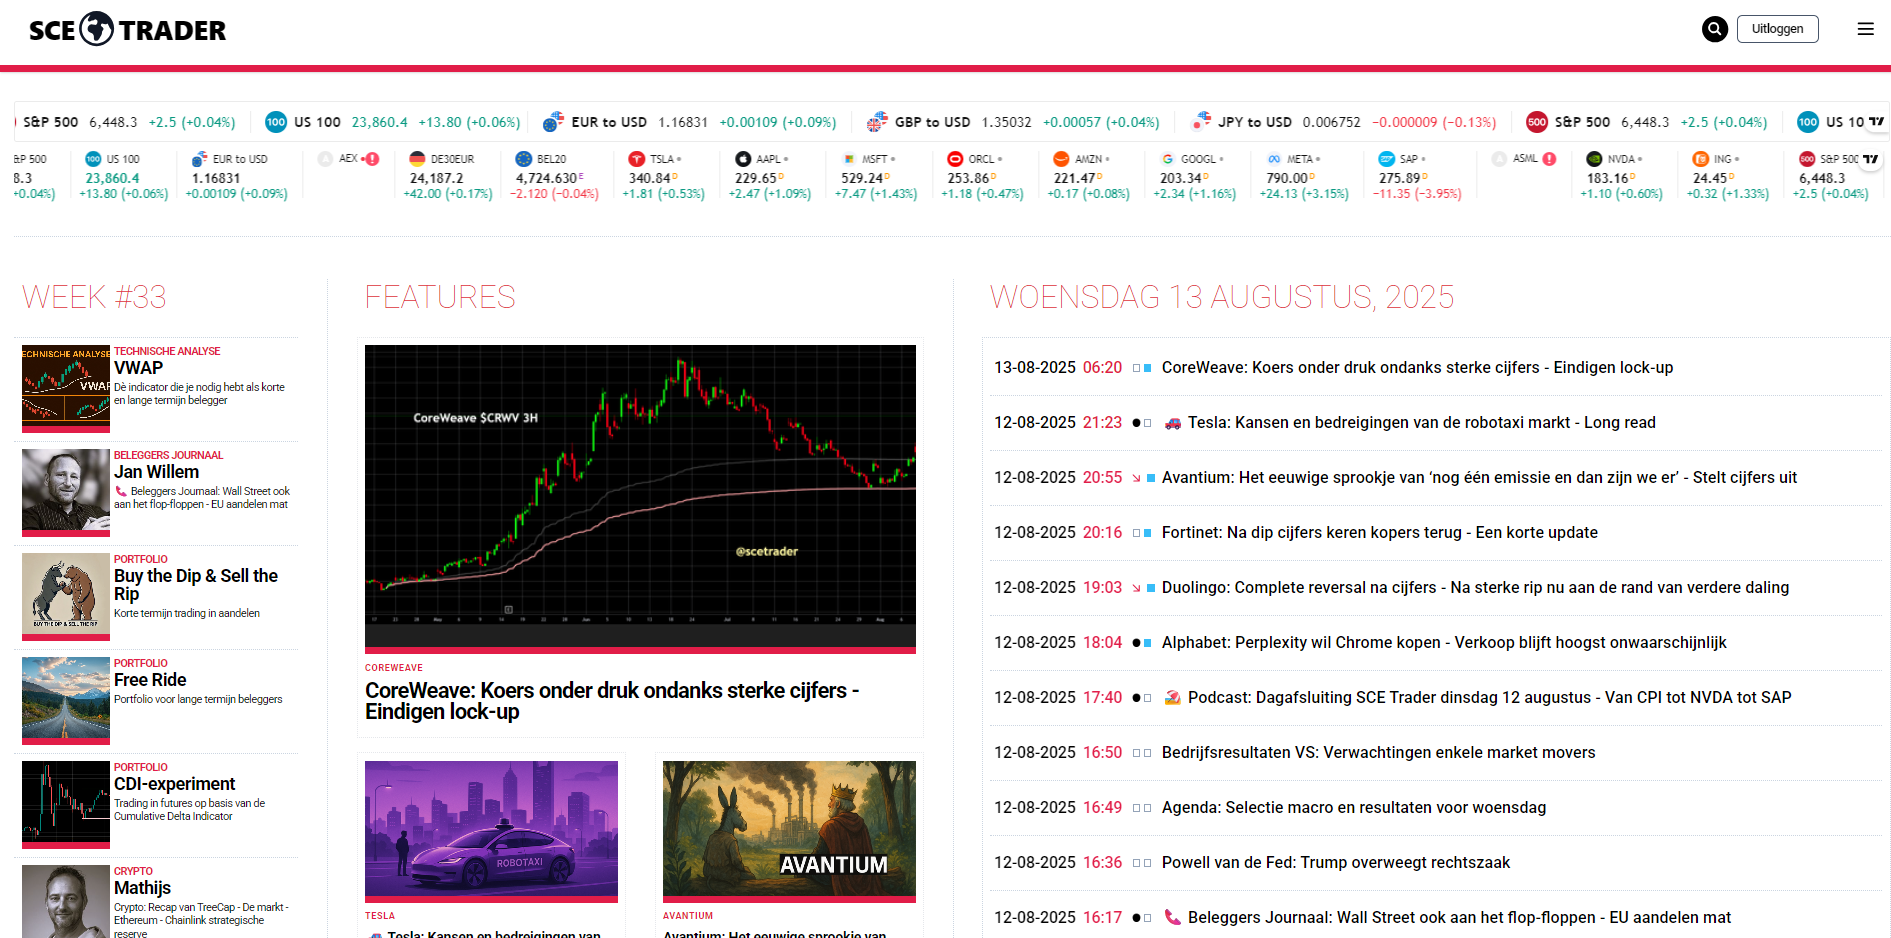The height and width of the screenshot is (938, 1891).
Task: Click the down-arrow icon on Duolingo news row
Action: pos(1136,588)
